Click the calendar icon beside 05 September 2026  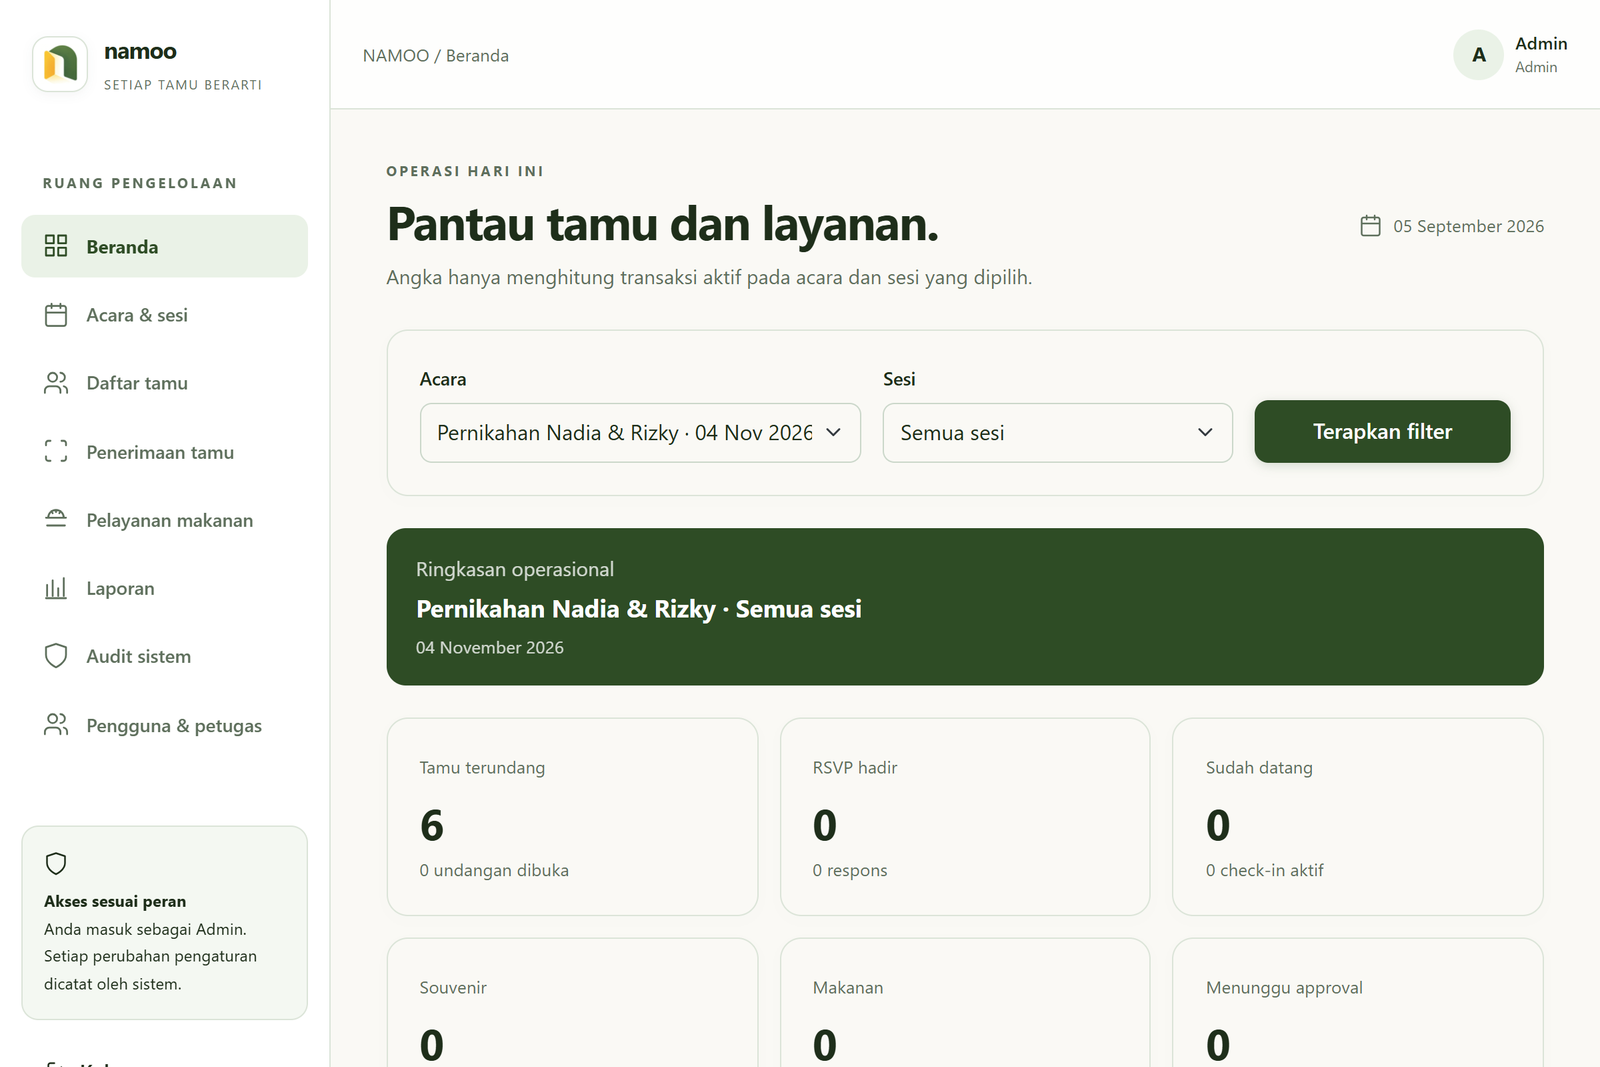click(1370, 226)
